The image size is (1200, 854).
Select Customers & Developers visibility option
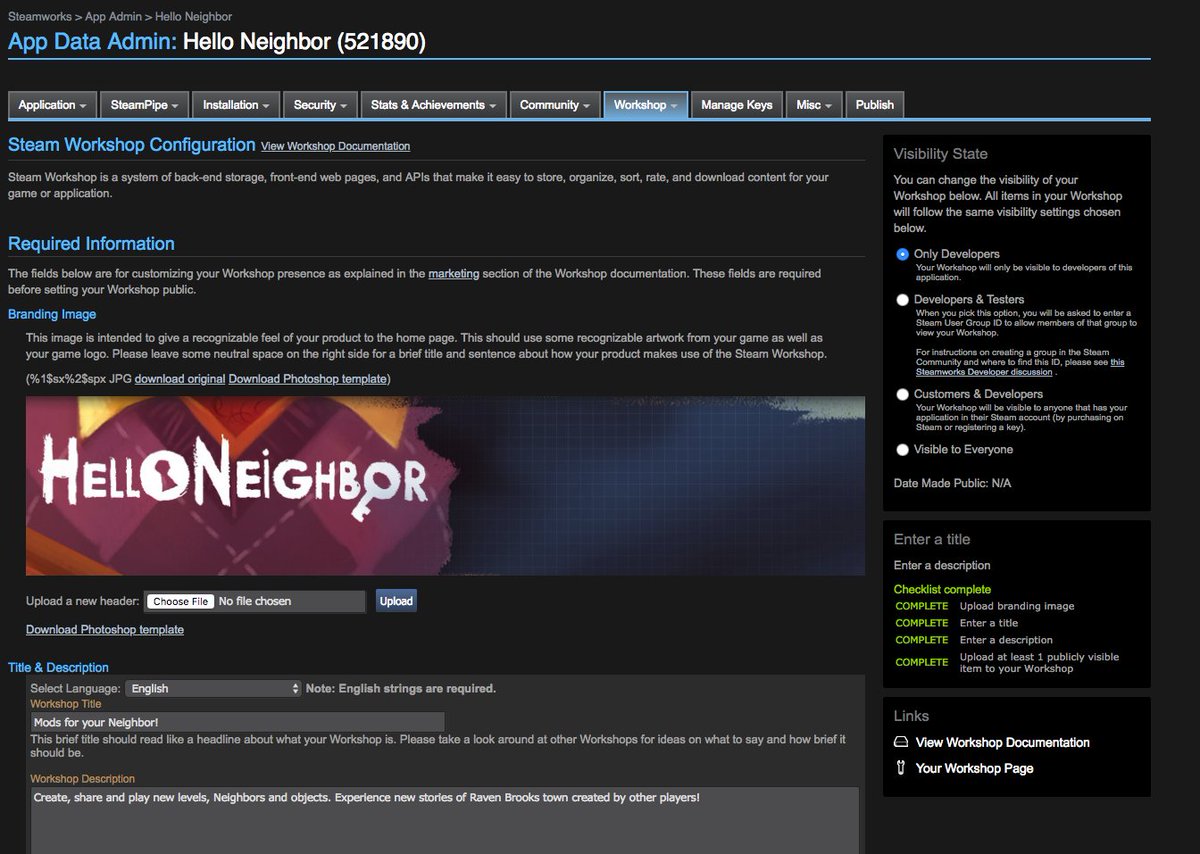click(x=903, y=394)
